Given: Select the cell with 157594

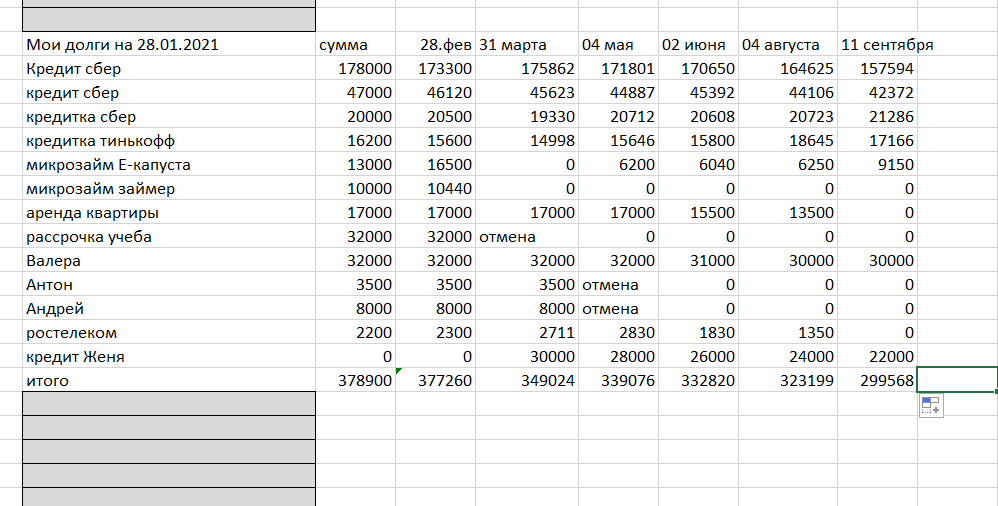Looking at the screenshot, I should click(877, 68).
